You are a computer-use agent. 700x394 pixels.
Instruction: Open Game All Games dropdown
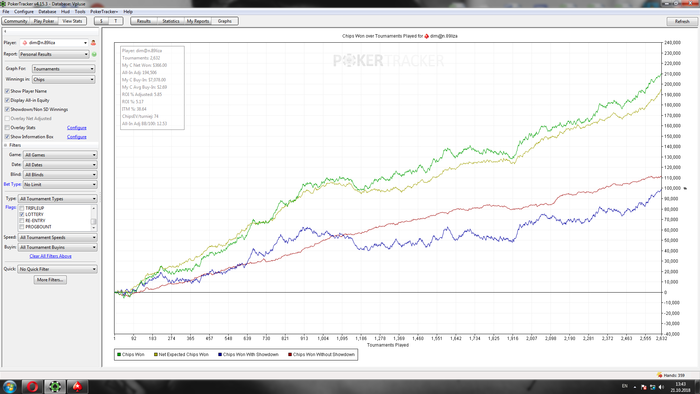60,155
